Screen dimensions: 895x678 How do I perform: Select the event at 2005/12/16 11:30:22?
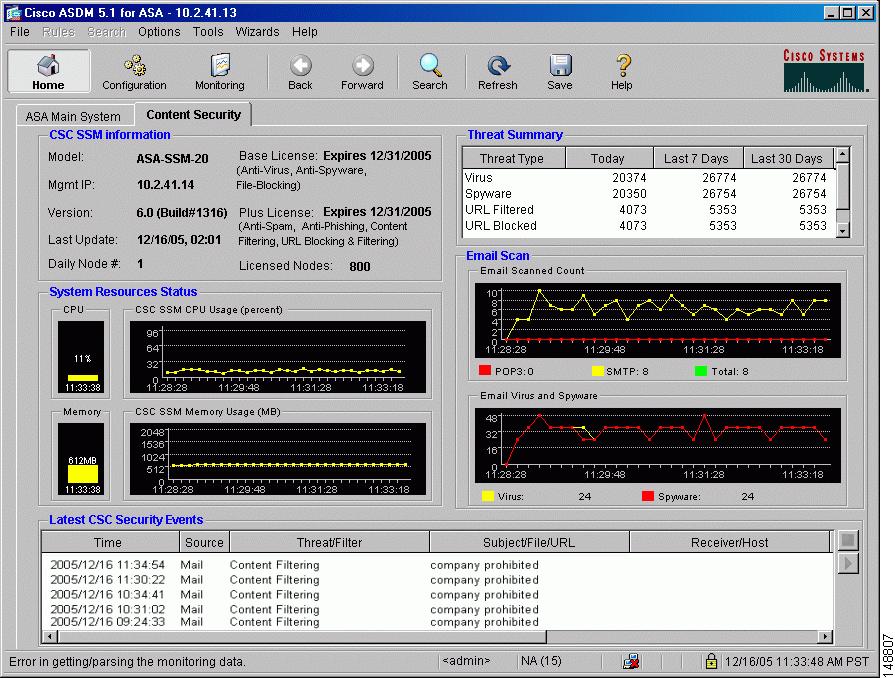pos(437,580)
